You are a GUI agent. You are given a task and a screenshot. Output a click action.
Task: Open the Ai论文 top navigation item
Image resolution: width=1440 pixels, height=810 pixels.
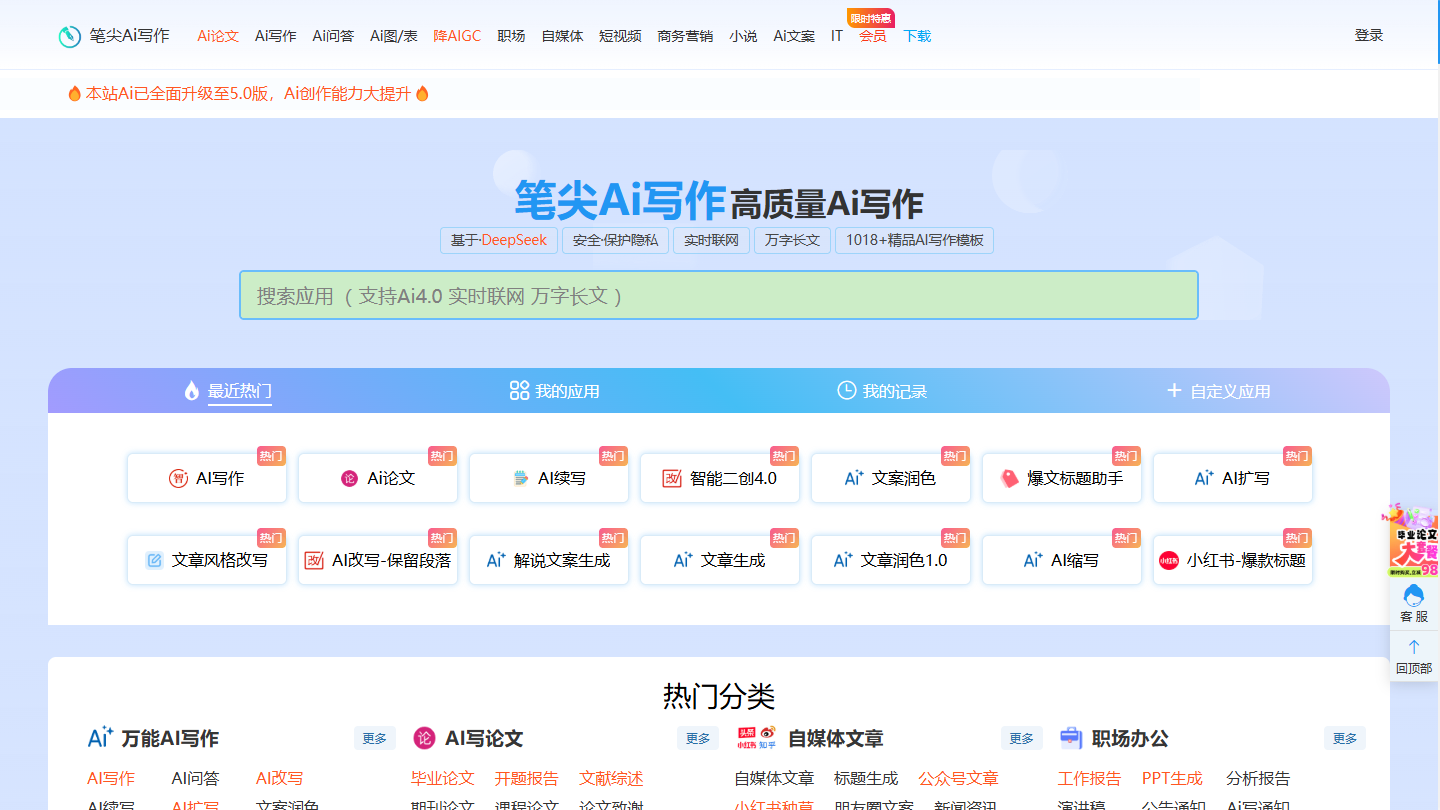218,36
